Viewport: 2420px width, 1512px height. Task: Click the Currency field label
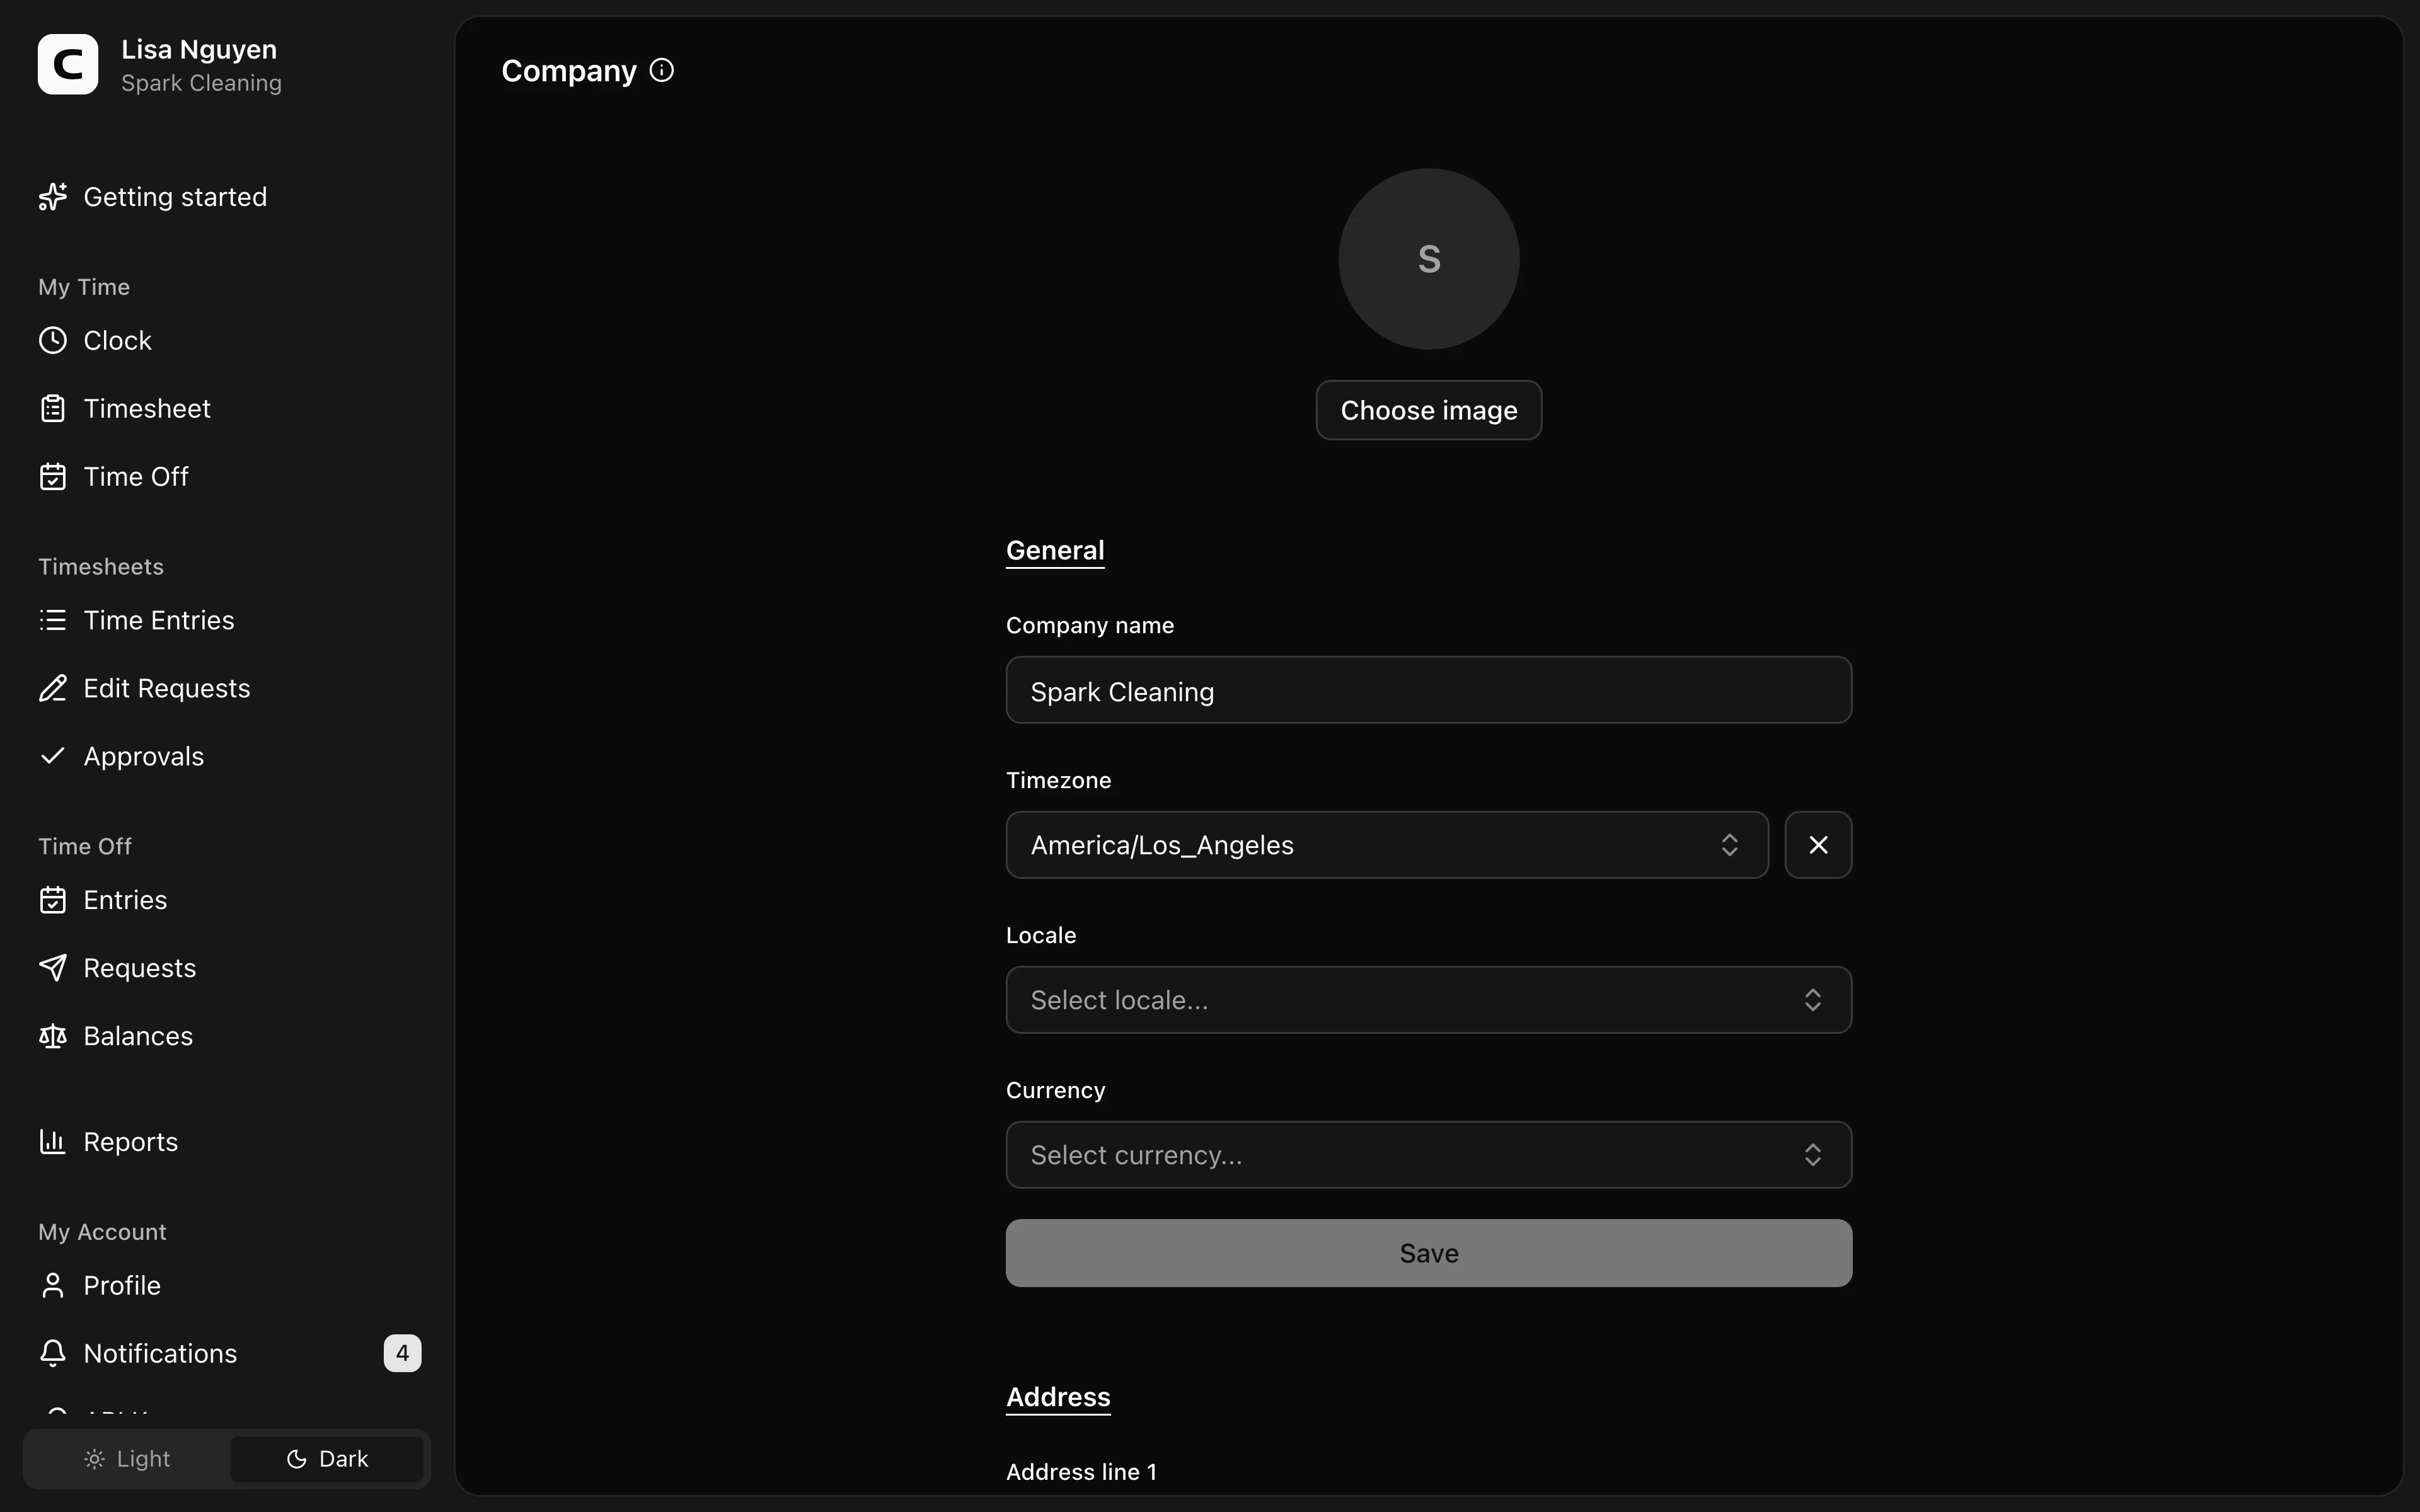pos(1055,1090)
